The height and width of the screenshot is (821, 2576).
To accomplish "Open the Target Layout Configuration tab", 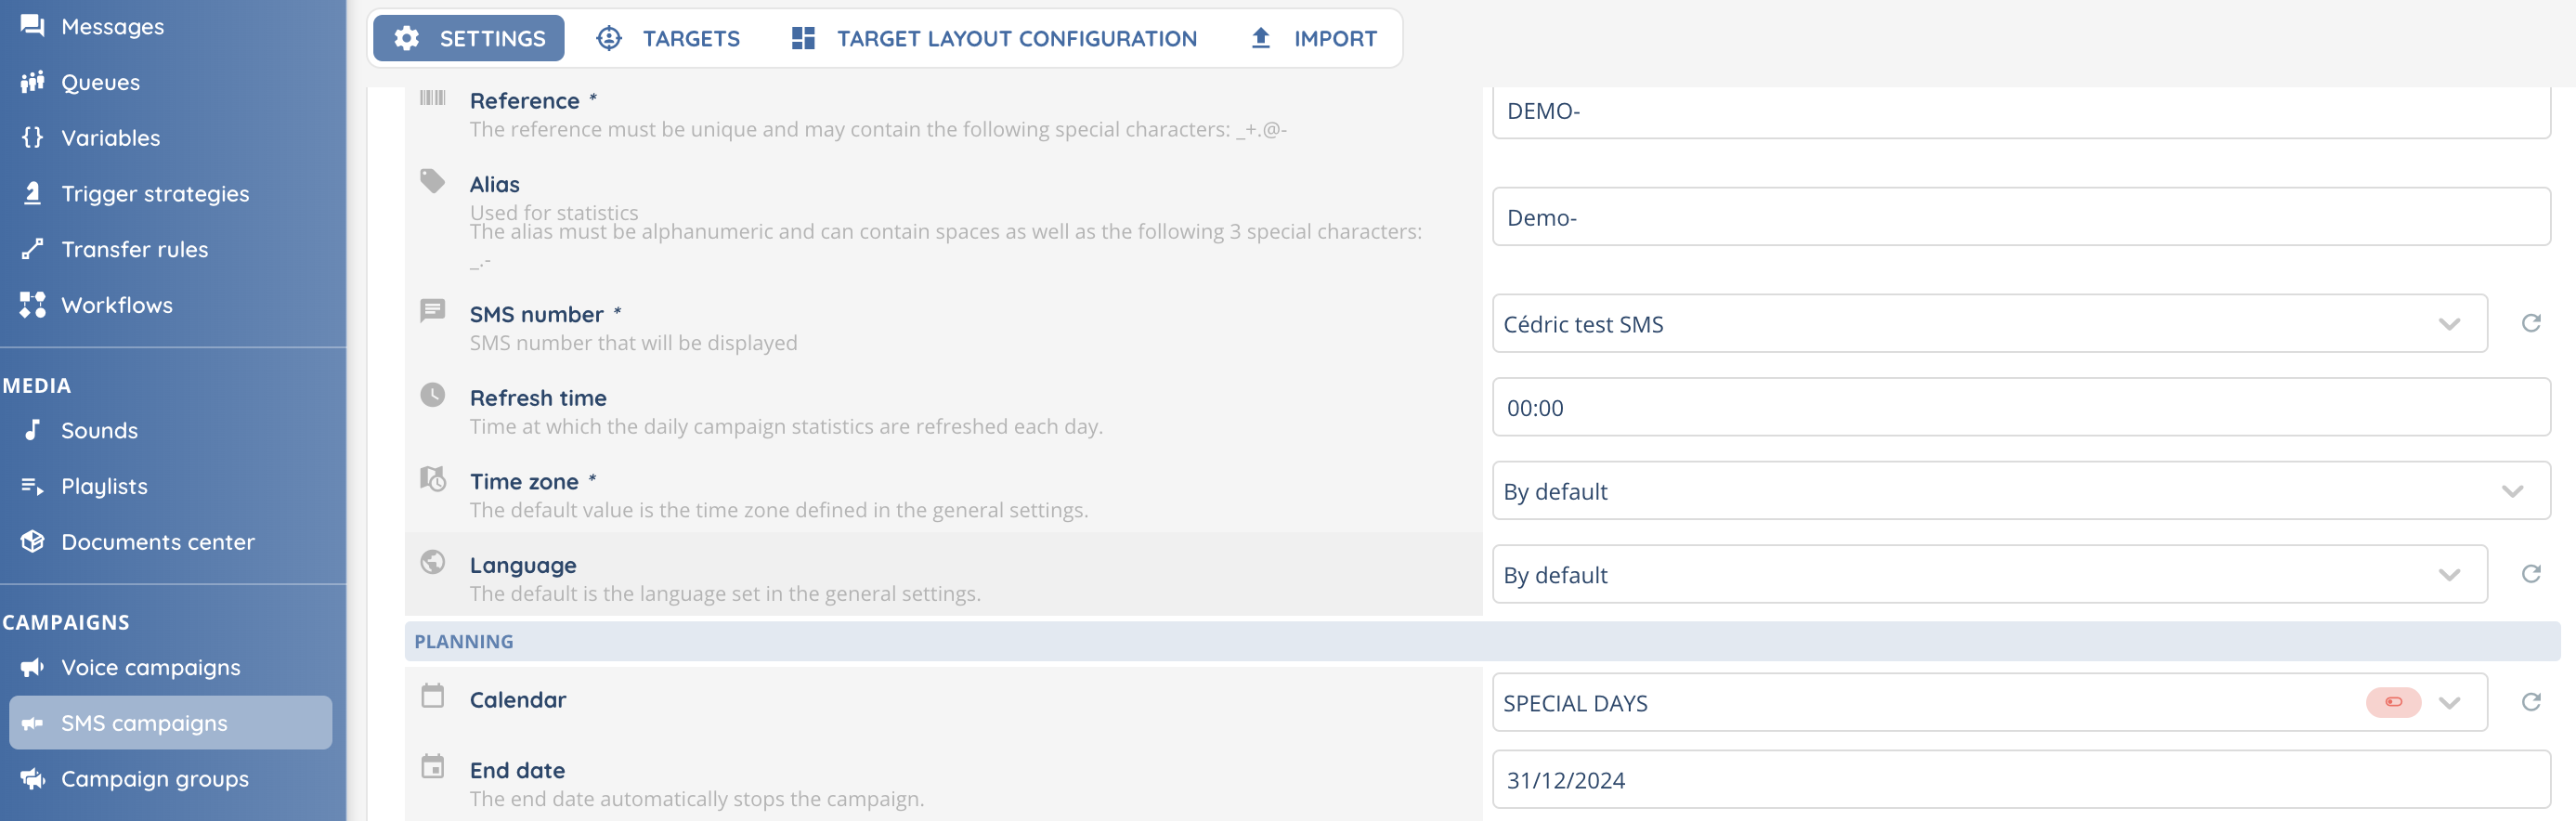I will click(x=994, y=38).
